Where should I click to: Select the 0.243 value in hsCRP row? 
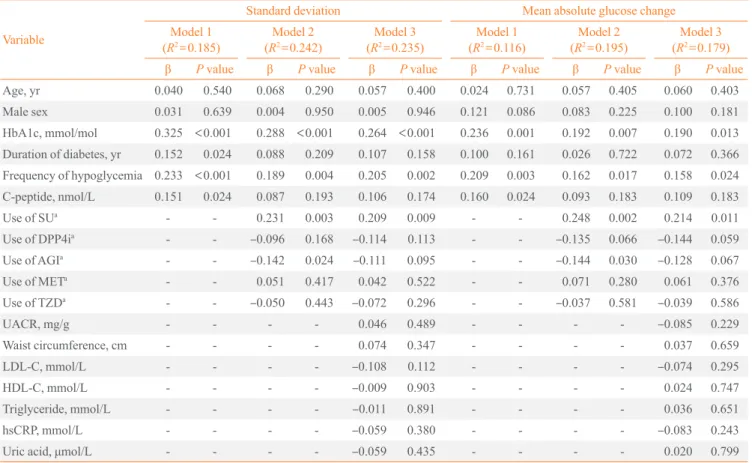[x=725, y=430]
